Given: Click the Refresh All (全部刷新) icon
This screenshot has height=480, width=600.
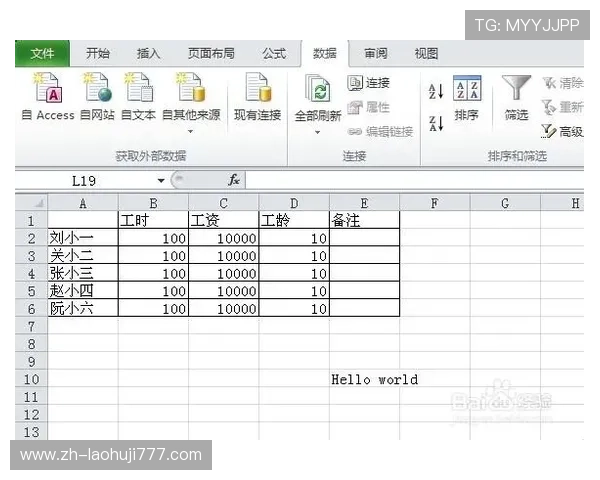Looking at the screenshot, I should coord(318,89).
